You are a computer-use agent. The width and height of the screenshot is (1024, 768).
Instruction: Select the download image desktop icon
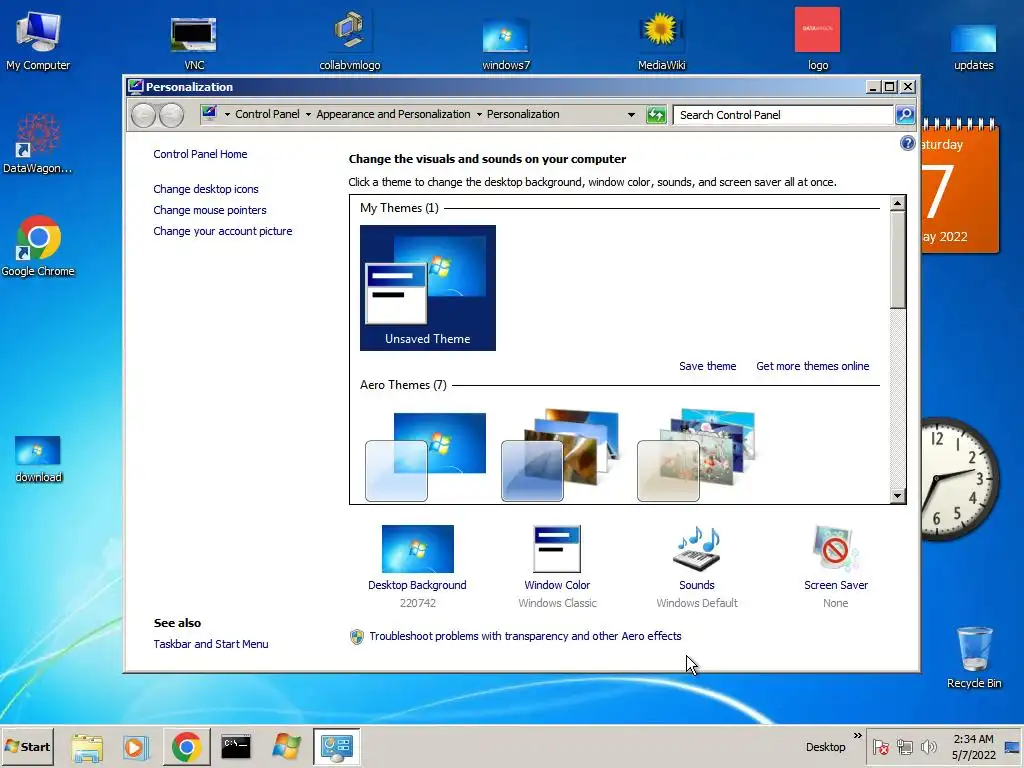(38, 459)
